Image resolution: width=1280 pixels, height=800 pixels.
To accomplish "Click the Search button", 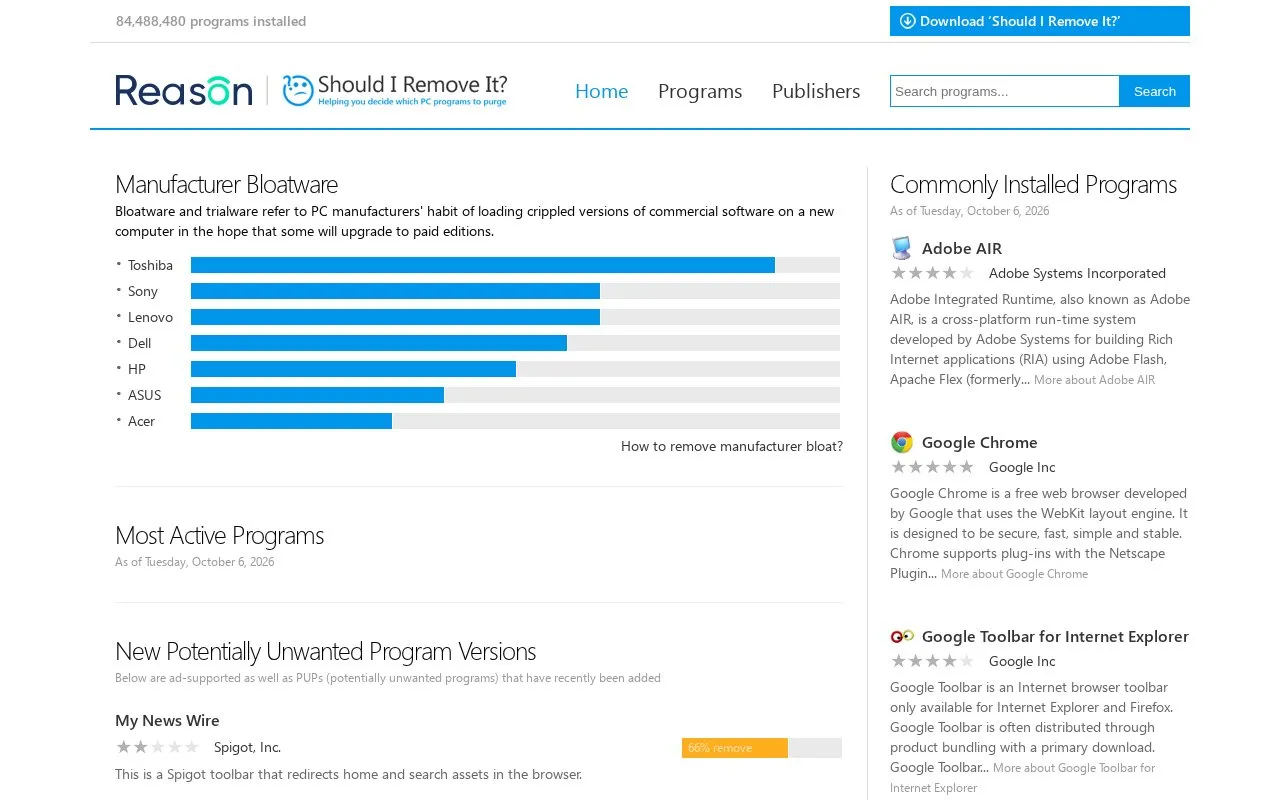I will point(1155,91).
